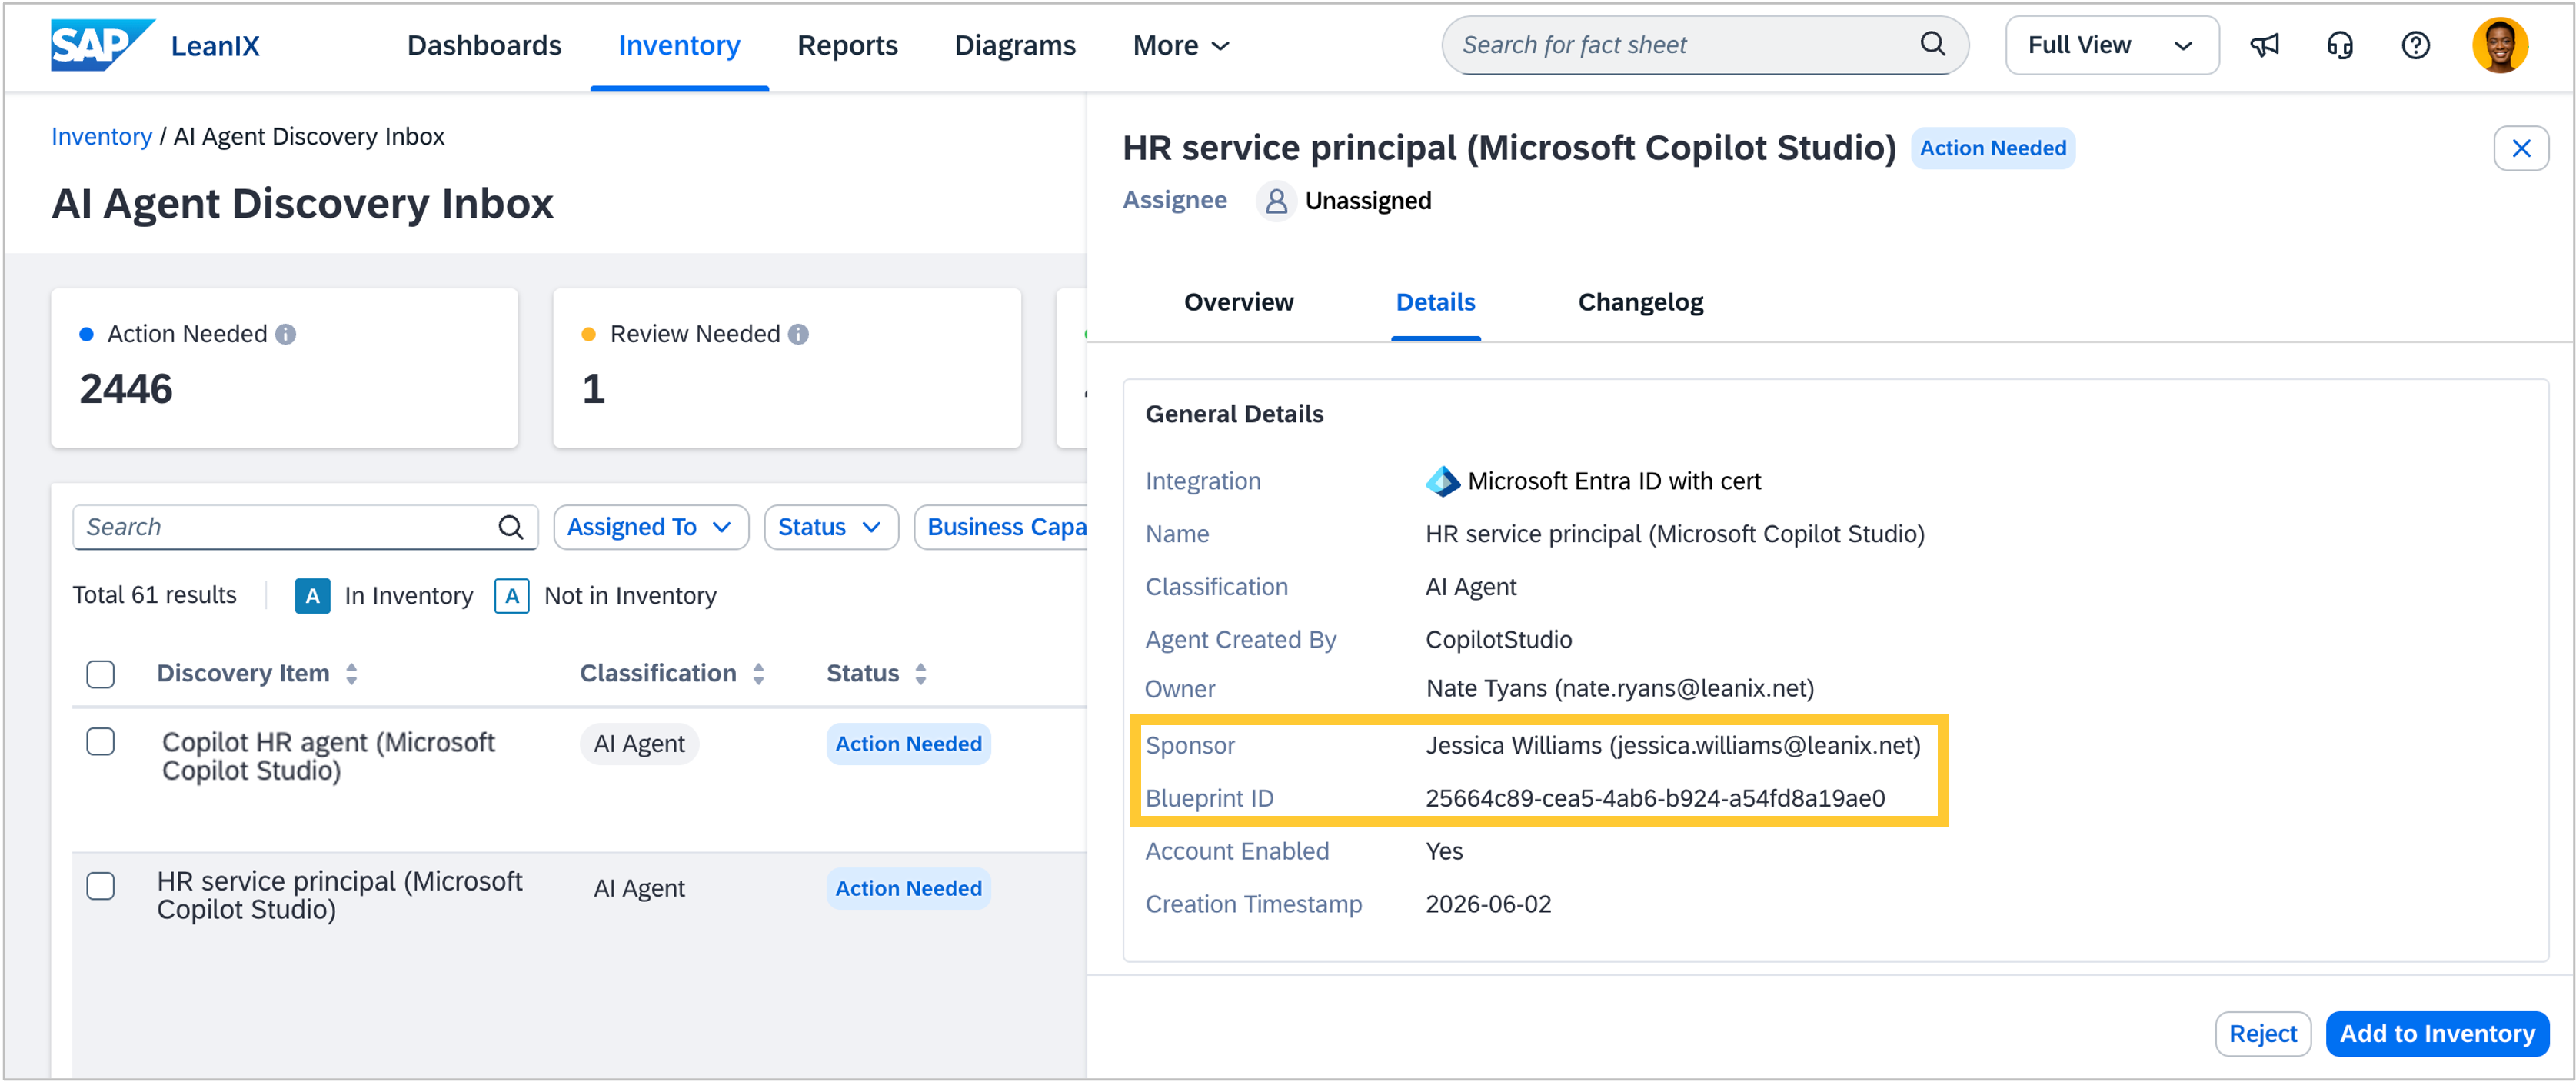Click the Microsoft Entra ID integration icon
2576x1082 pixels.
click(1442, 481)
